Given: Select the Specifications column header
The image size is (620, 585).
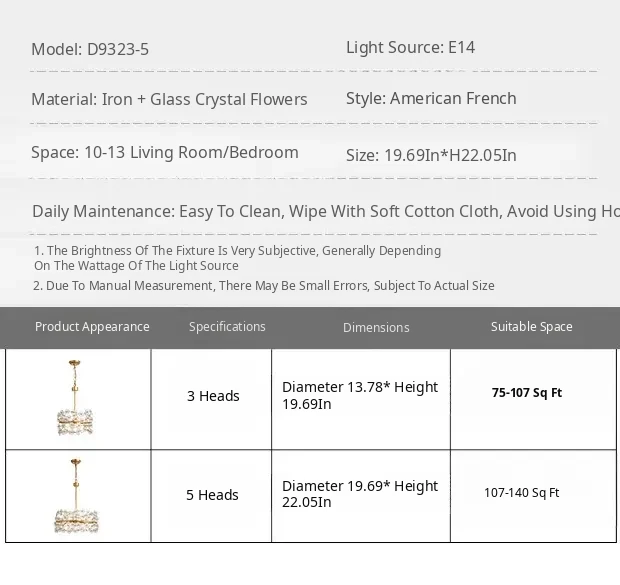Looking at the screenshot, I should (x=227, y=327).
